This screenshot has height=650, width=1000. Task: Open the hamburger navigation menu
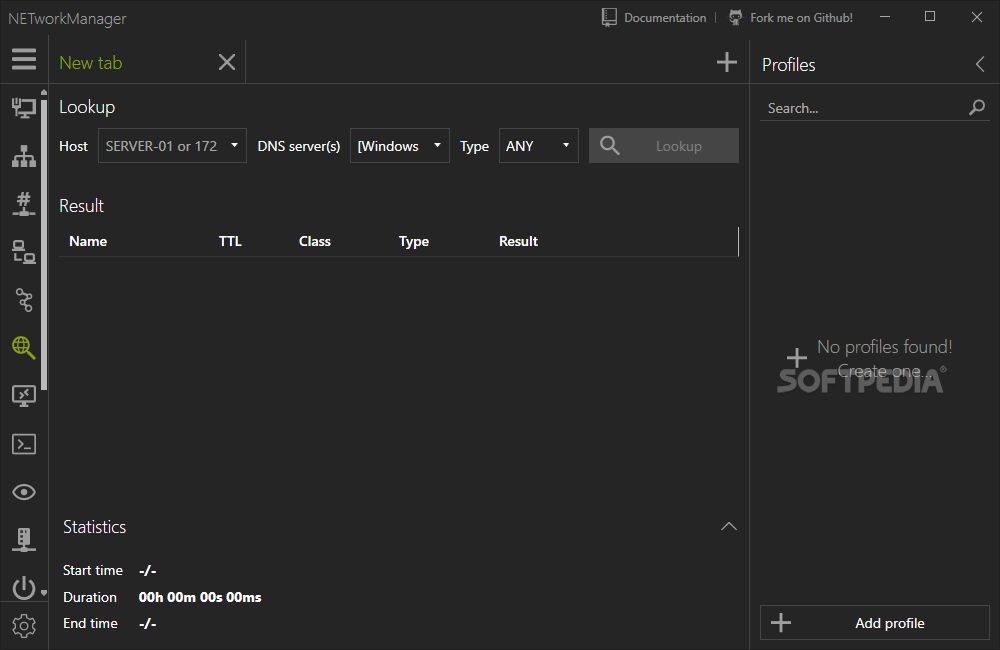[x=24, y=59]
